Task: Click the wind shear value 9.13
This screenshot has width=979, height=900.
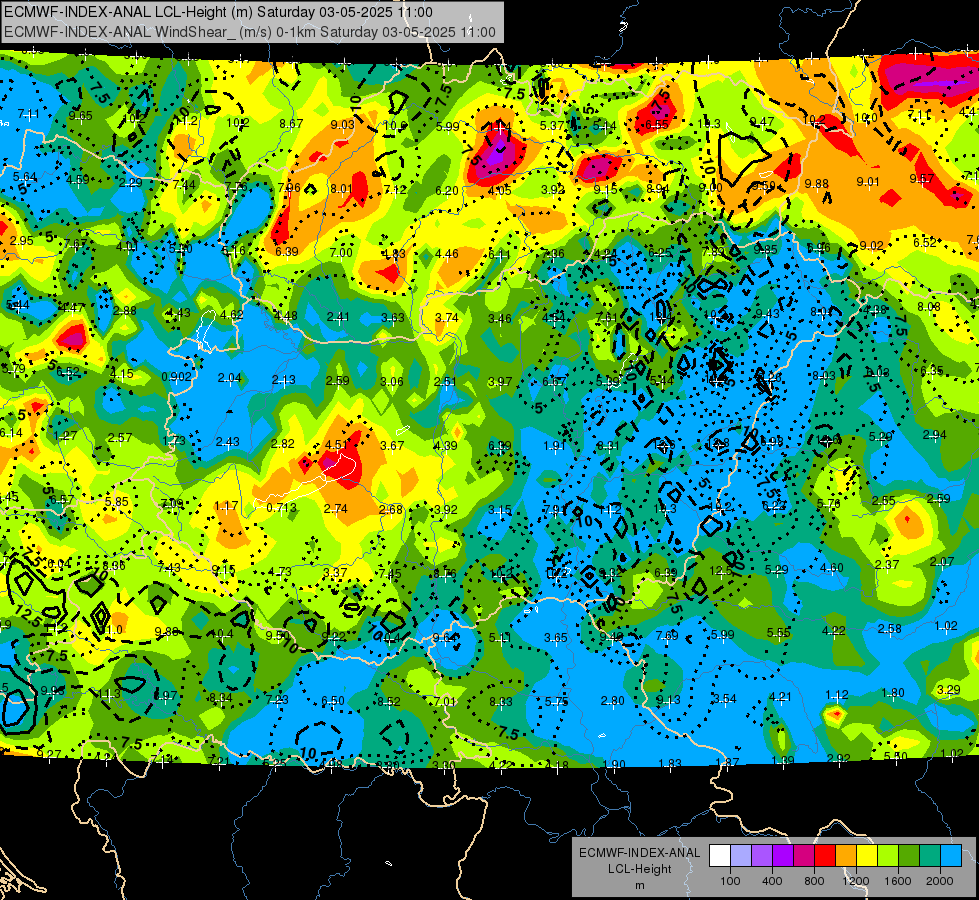Action: [x=668, y=700]
